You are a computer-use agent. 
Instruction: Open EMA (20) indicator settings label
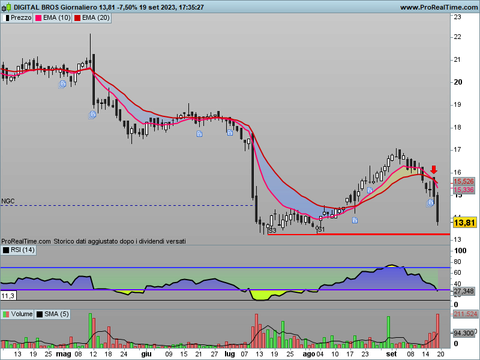96,18
